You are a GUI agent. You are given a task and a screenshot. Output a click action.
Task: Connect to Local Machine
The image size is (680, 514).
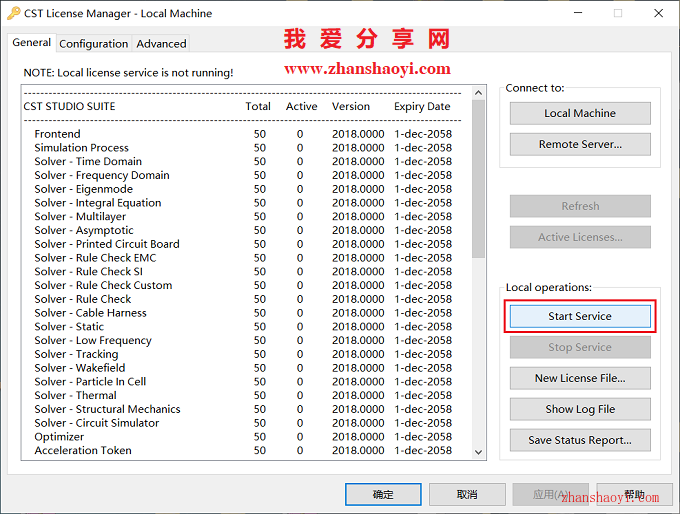(580, 113)
